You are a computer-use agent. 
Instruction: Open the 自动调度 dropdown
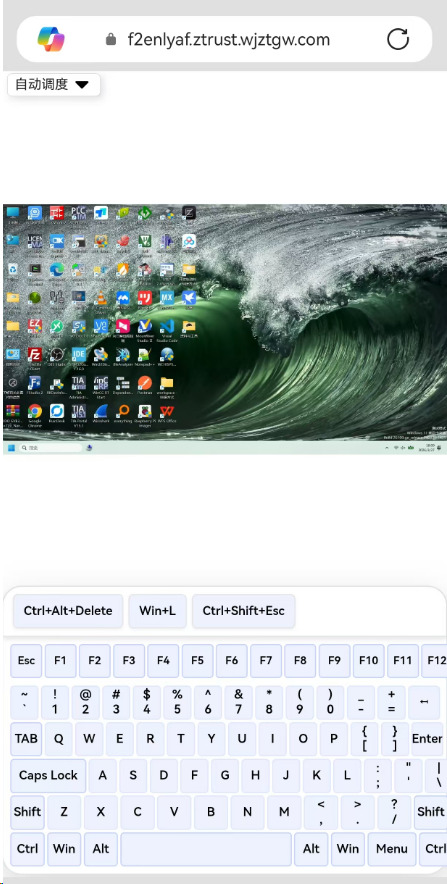click(x=54, y=85)
